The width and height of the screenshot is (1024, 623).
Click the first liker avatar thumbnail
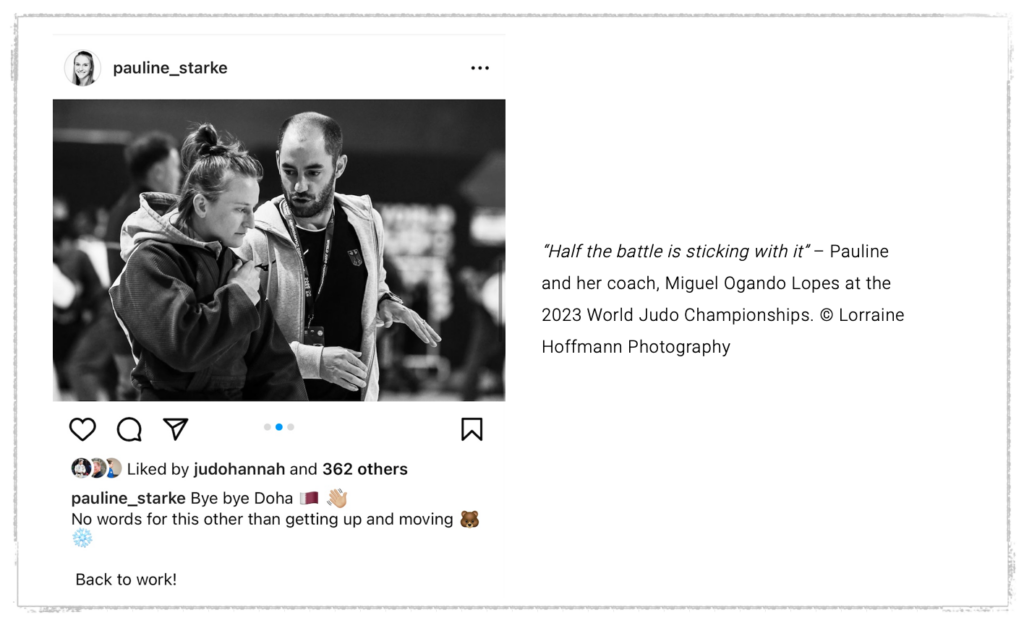pyautogui.click(x=81, y=468)
